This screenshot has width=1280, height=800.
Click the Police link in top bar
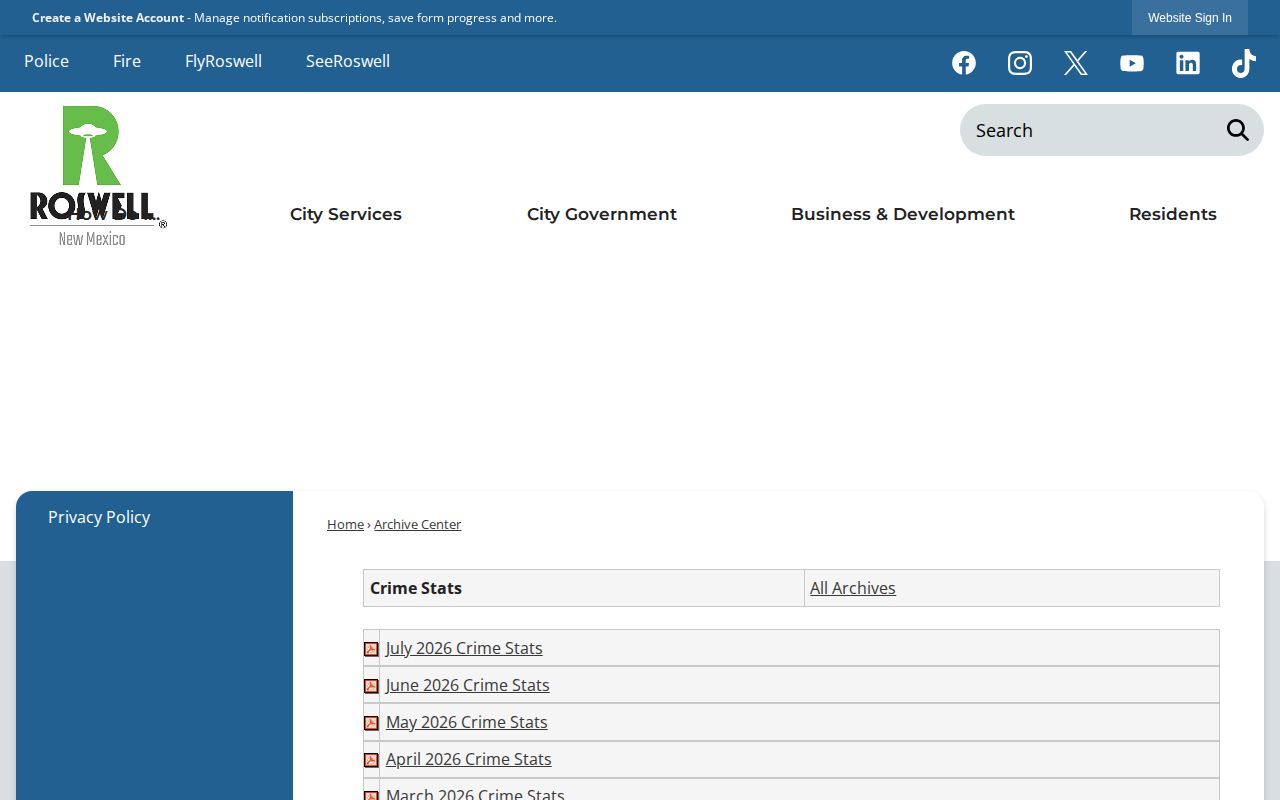(x=47, y=61)
